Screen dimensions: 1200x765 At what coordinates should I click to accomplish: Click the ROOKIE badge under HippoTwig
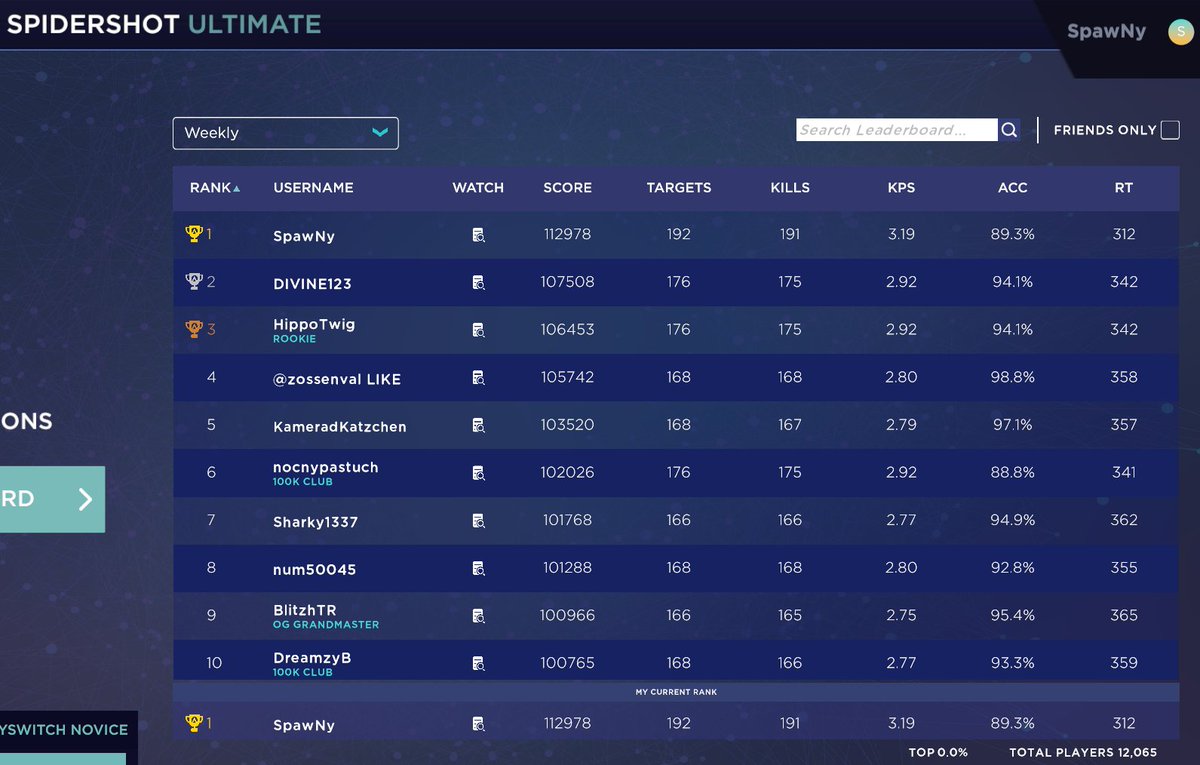click(294, 339)
